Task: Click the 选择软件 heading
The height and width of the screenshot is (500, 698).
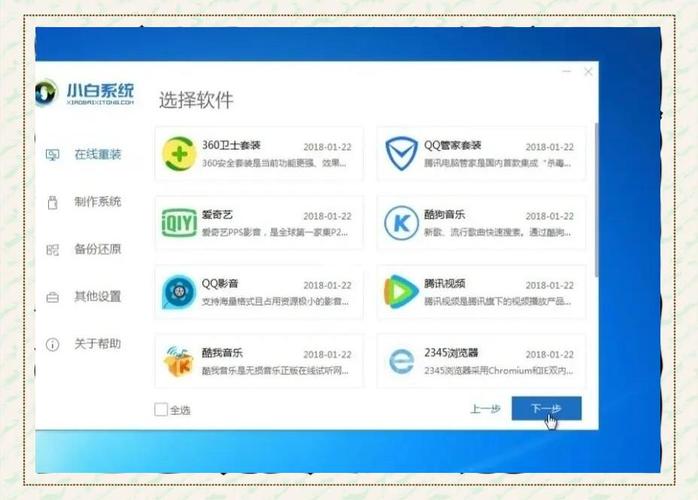Action: (196, 100)
